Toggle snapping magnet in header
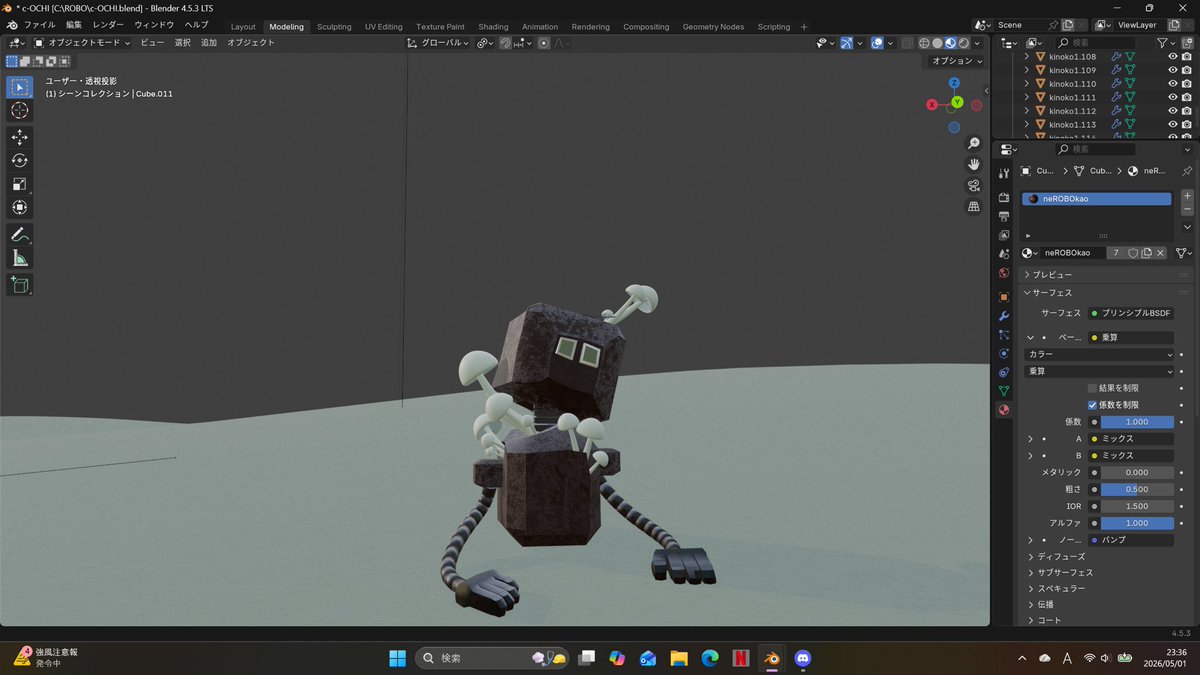This screenshot has height=675, width=1200. (506, 43)
